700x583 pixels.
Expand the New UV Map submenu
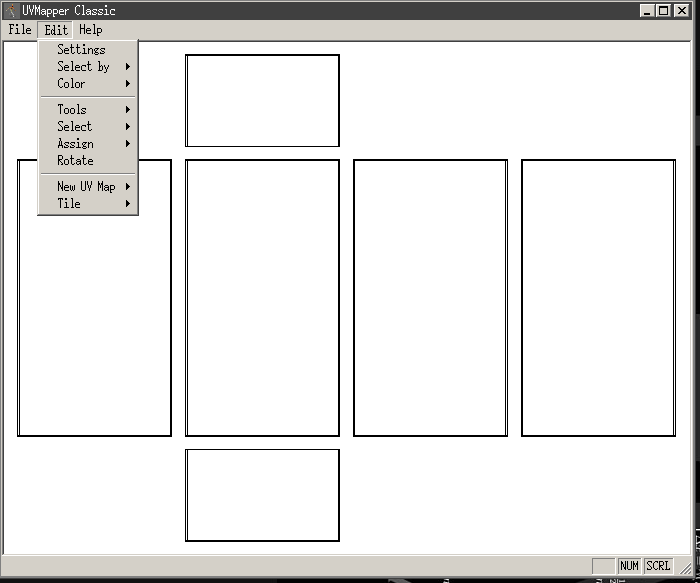pyautogui.click(x=88, y=186)
